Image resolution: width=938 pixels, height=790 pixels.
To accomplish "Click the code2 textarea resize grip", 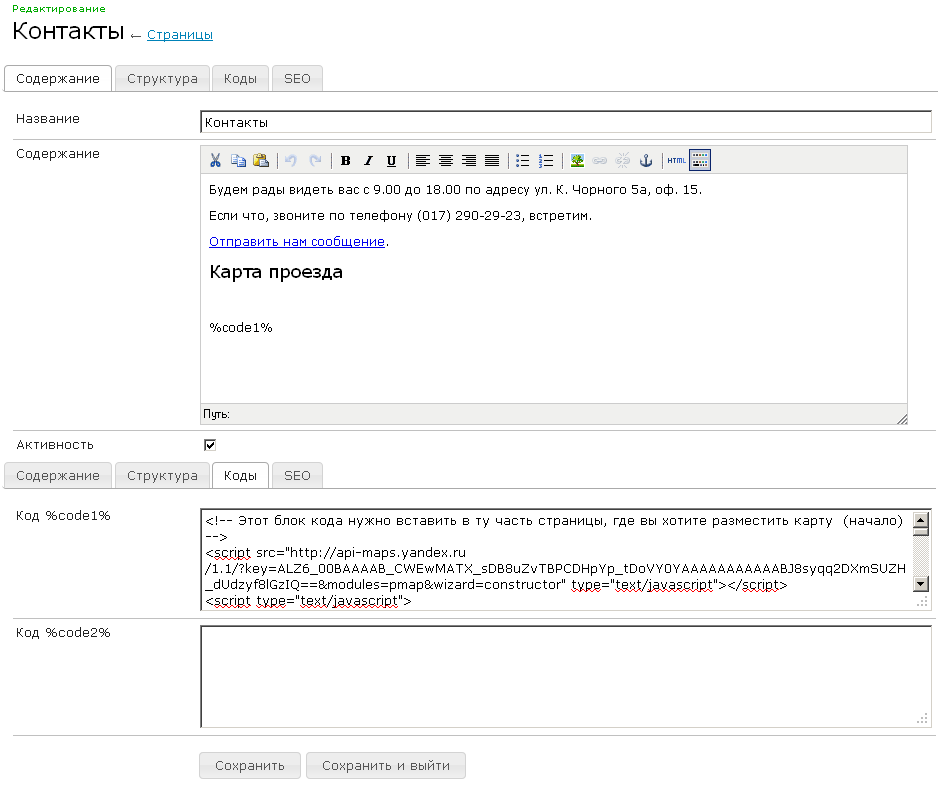I will (x=922, y=718).
